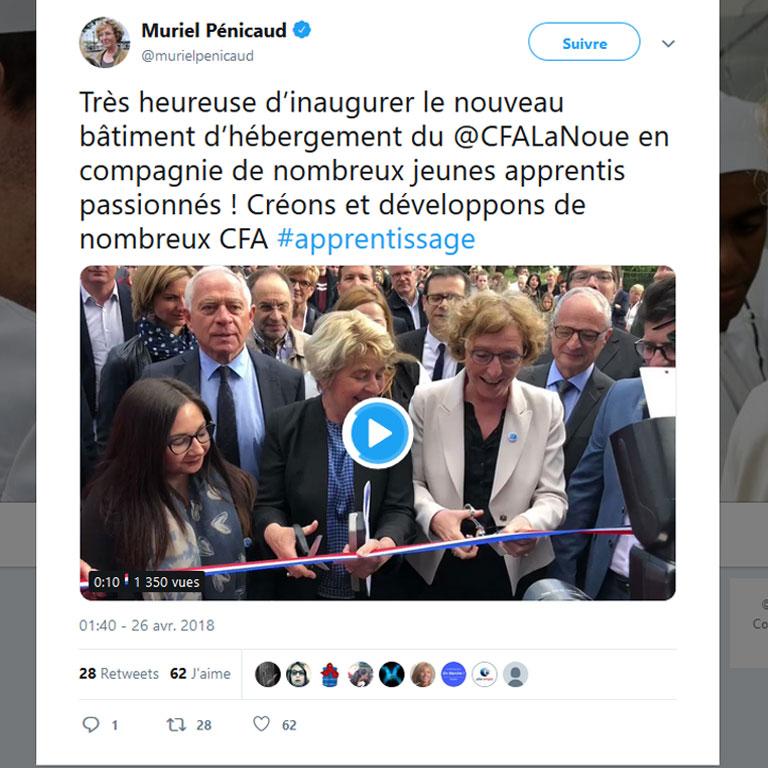Follow the account using the Suivre button
The image size is (768, 768).
[x=584, y=42]
